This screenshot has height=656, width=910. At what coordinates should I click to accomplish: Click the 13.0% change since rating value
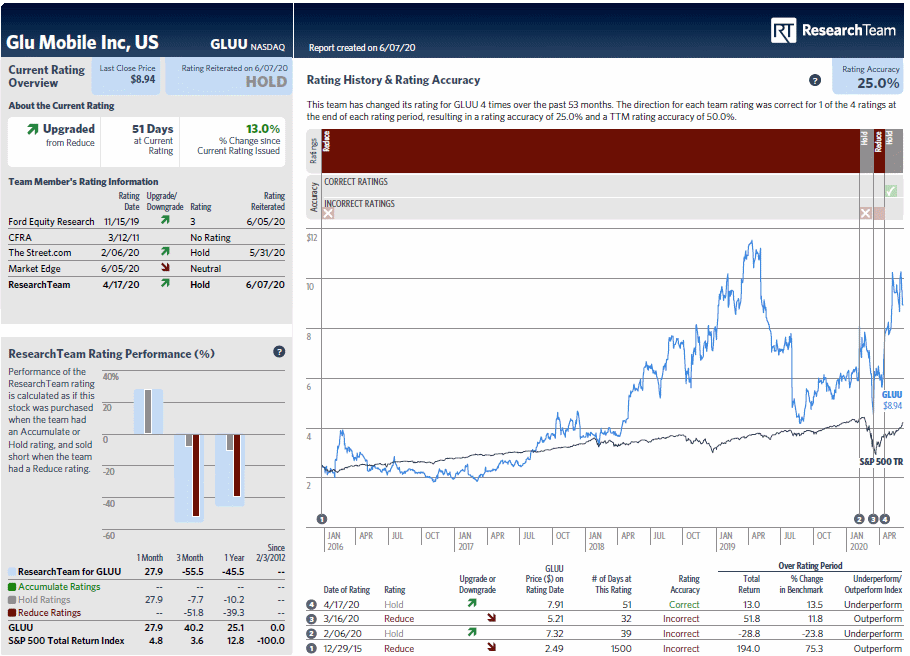pyautogui.click(x=263, y=129)
